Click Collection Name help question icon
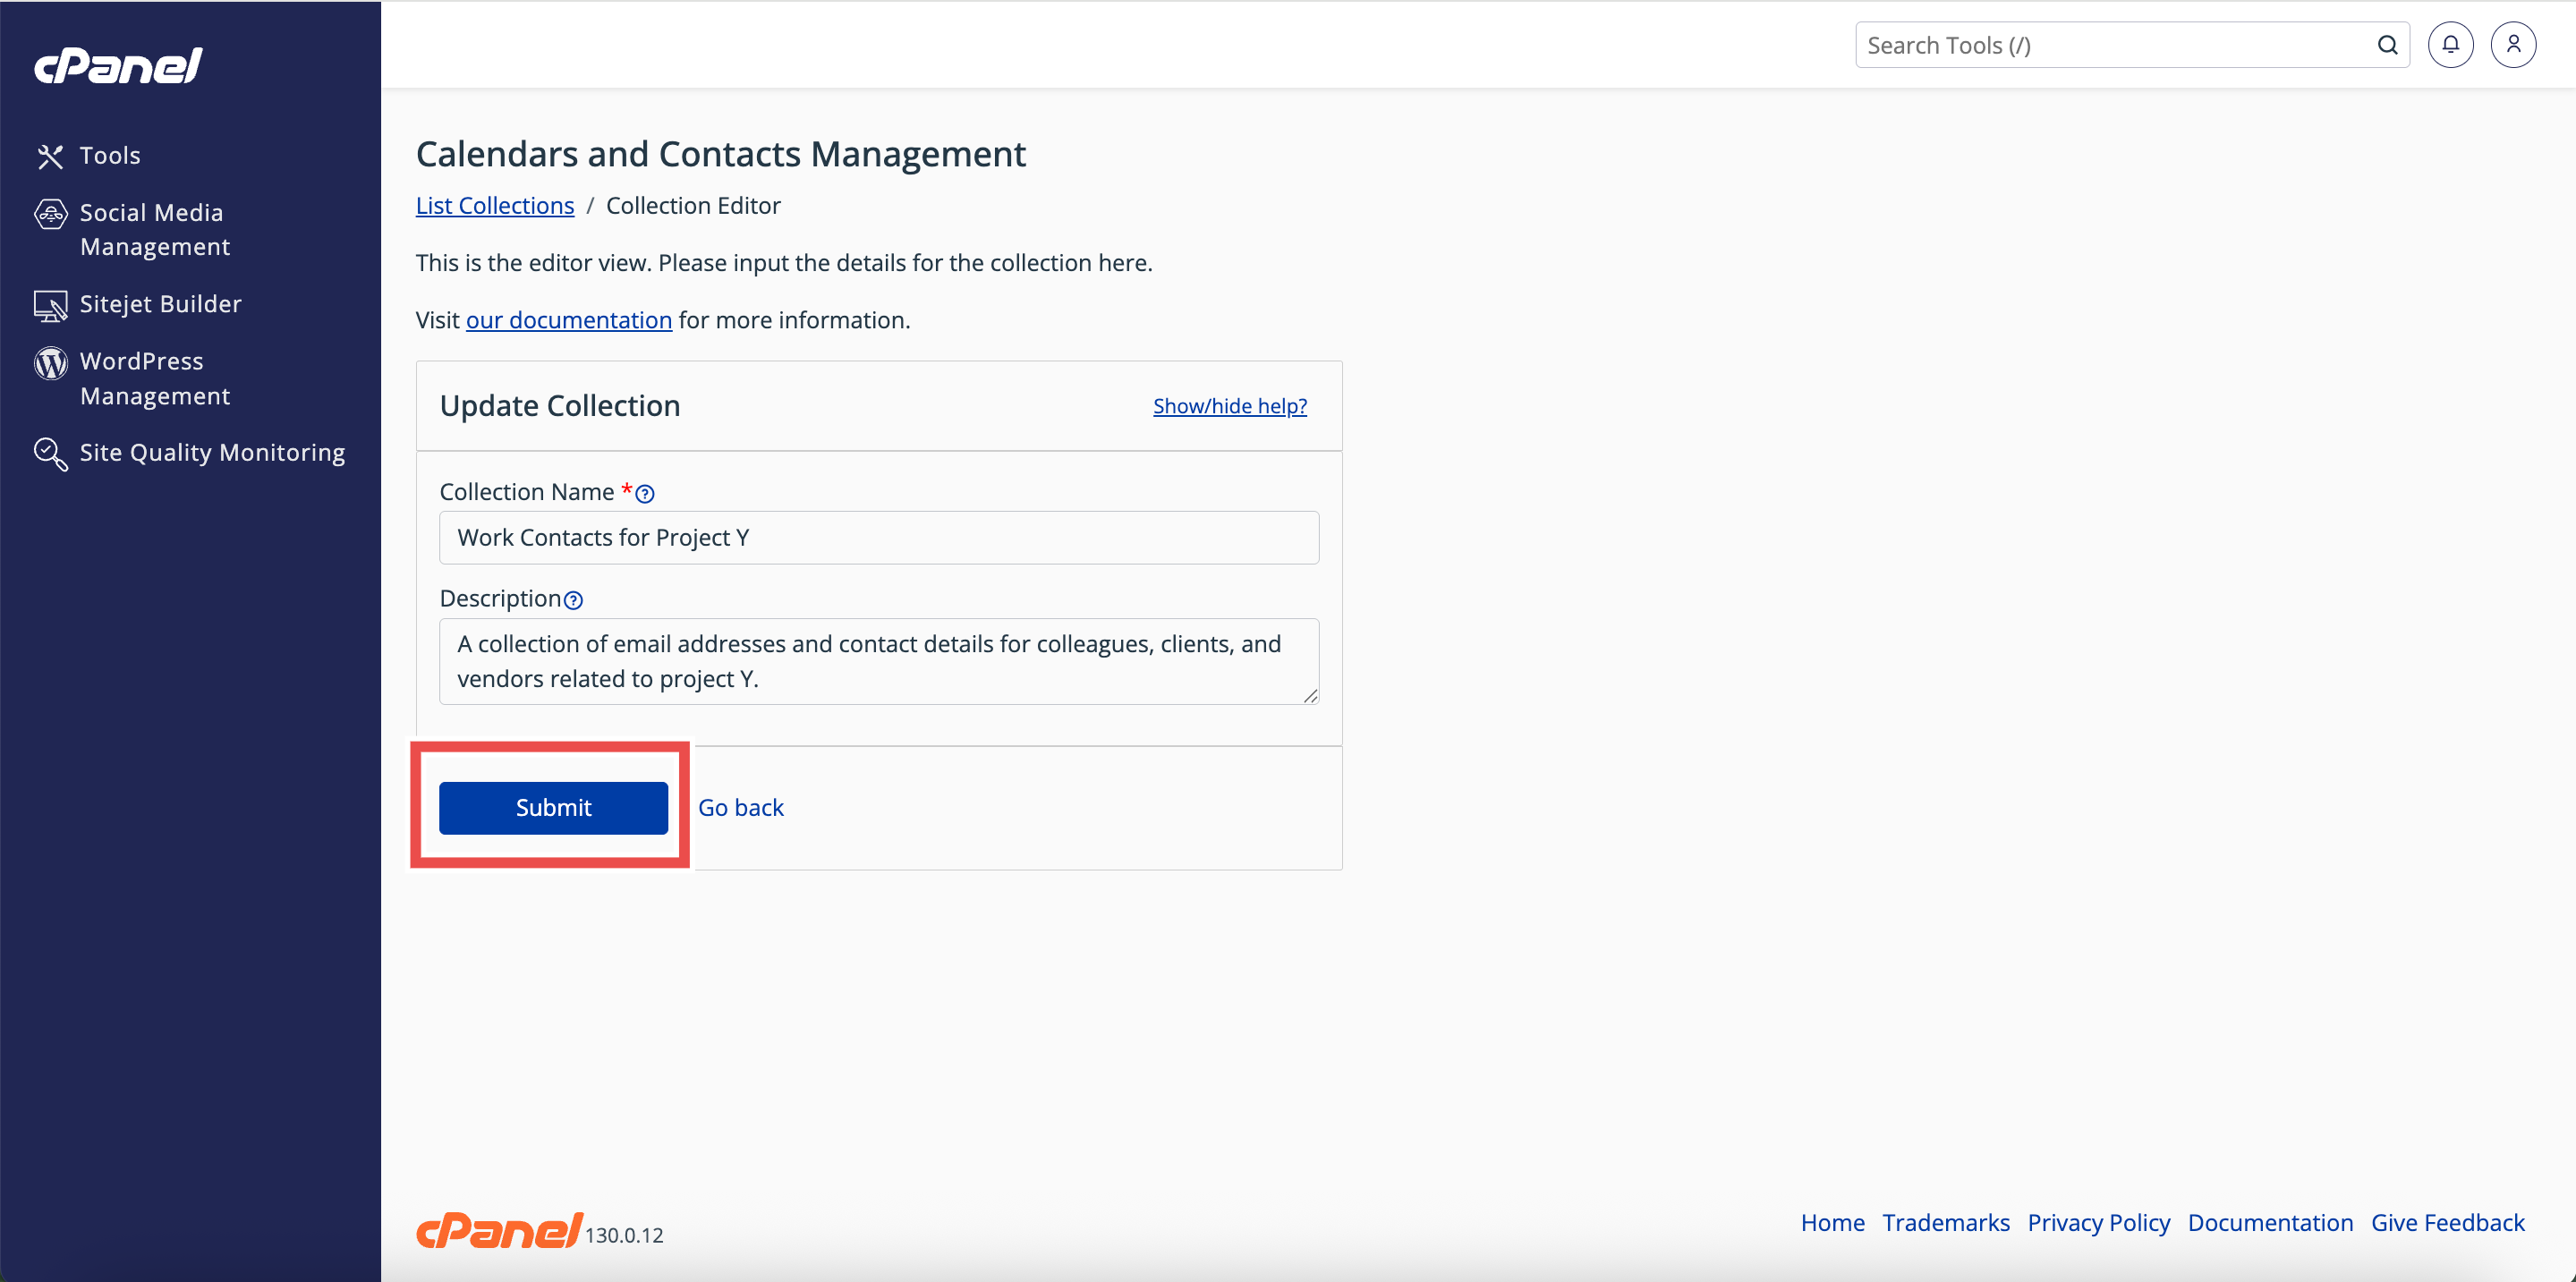The image size is (2576, 1282). (x=645, y=494)
